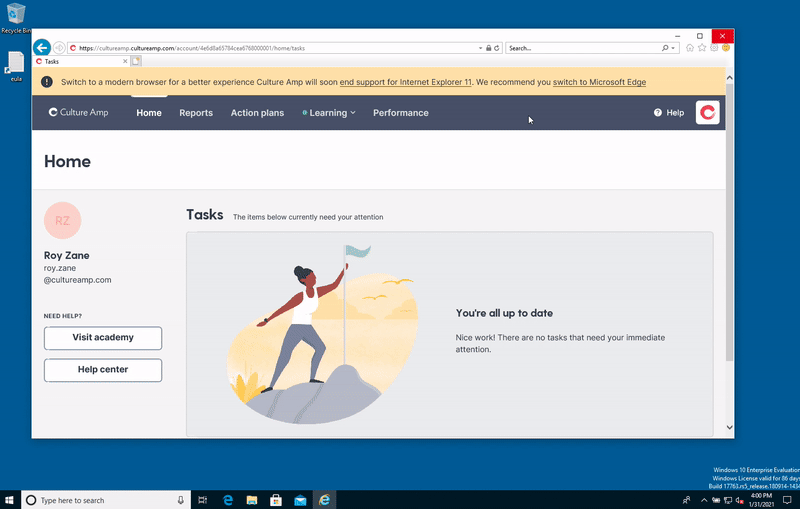Image resolution: width=800 pixels, height=509 pixels.
Task: Click the page scrollbar up arrow
Action: 730,78
